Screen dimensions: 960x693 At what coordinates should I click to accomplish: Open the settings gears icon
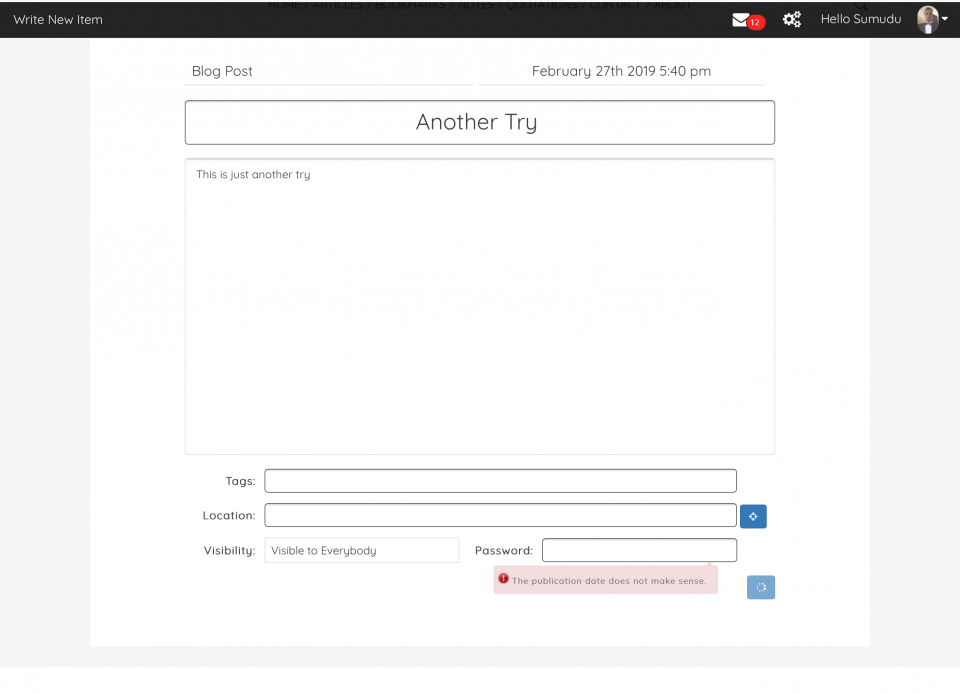pos(791,19)
